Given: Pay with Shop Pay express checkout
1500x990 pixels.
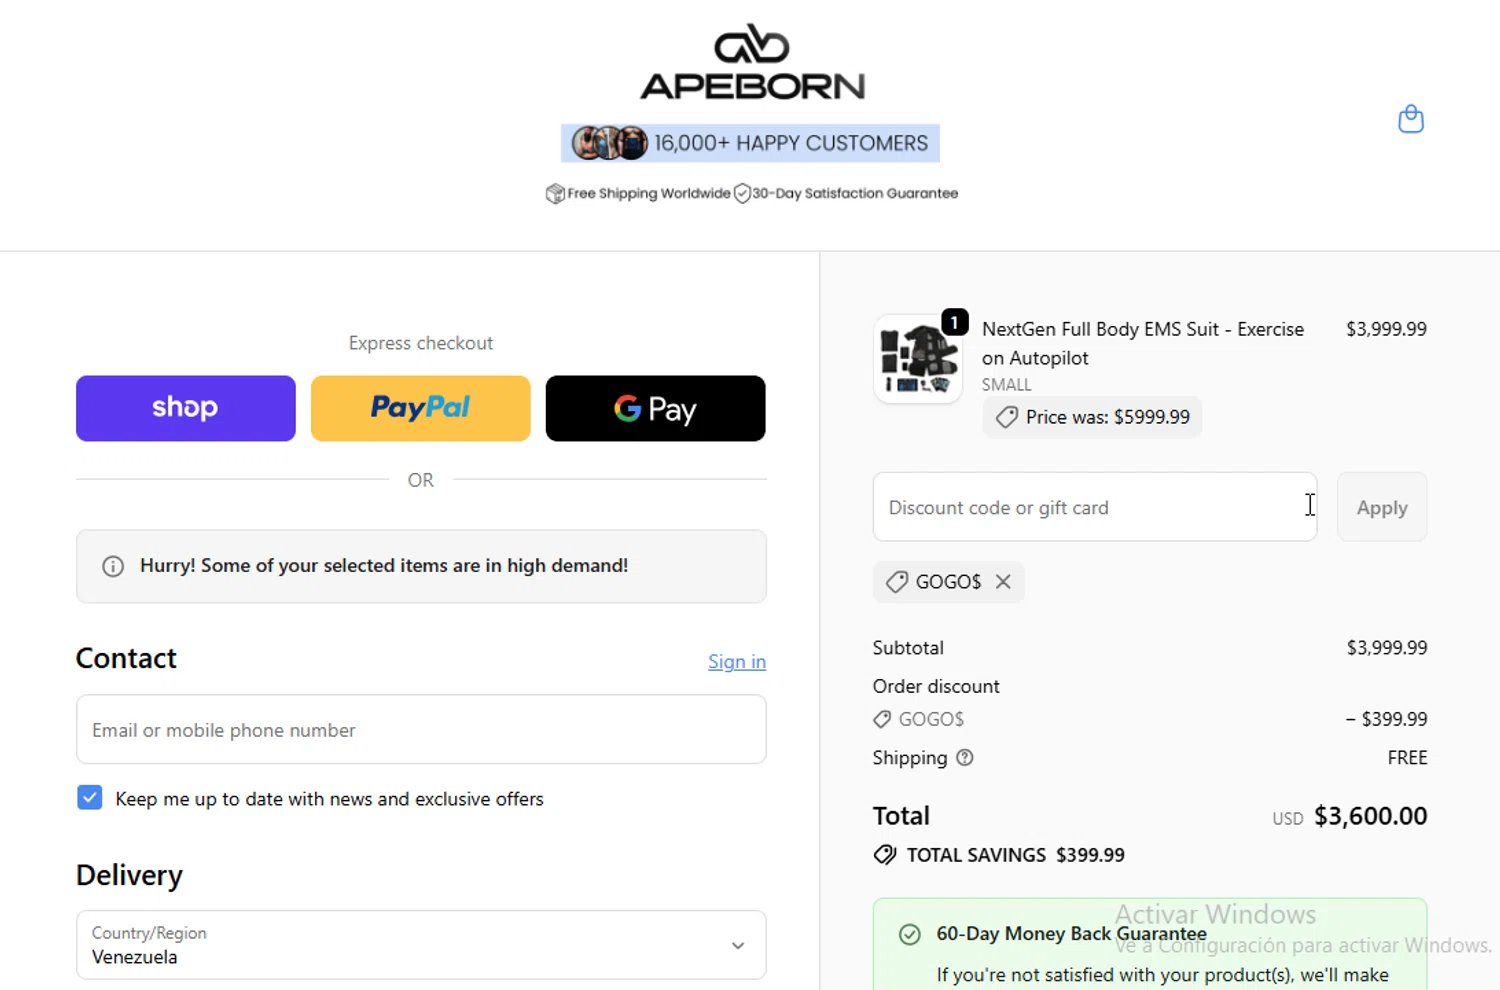Looking at the screenshot, I should pos(186,408).
